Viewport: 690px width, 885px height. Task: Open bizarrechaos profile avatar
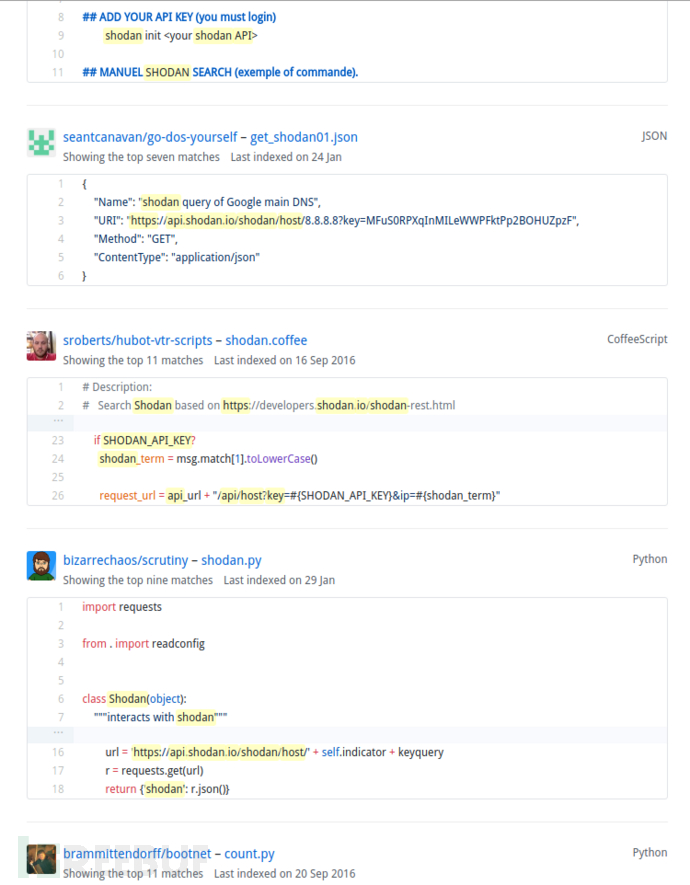pyautogui.click(x=41, y=566)
